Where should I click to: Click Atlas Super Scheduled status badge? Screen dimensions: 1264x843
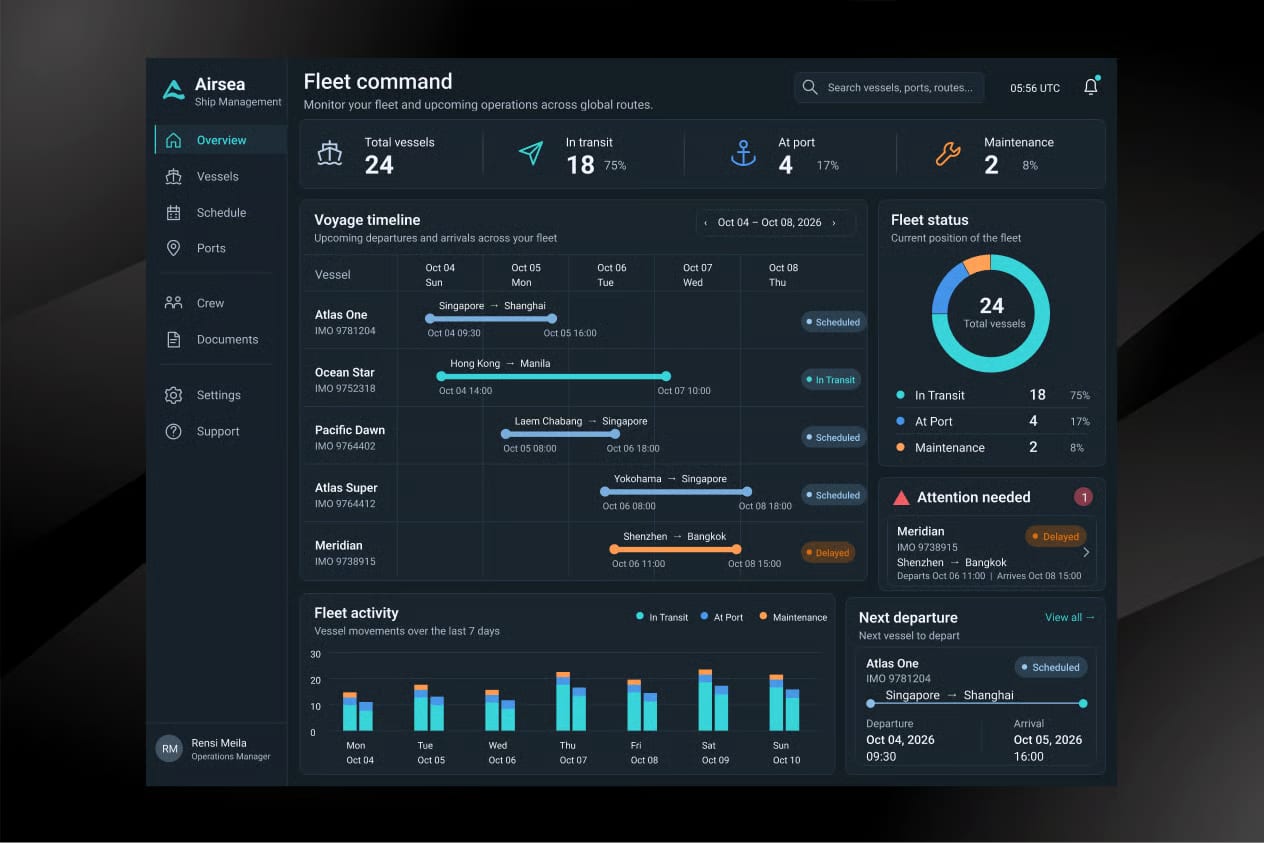833,495
